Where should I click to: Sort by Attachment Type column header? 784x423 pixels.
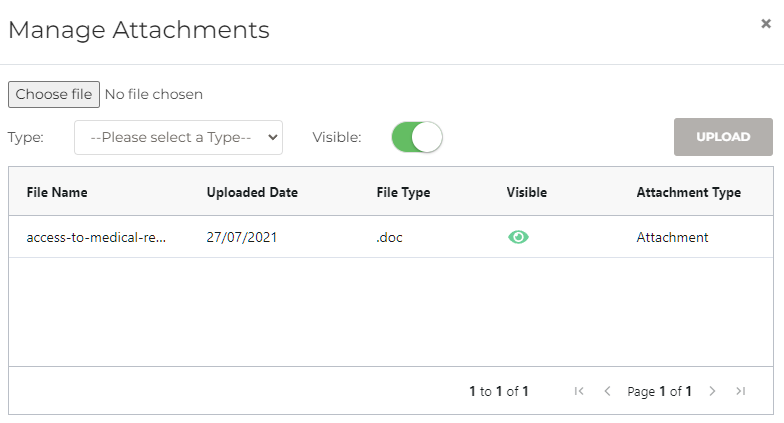688,192
